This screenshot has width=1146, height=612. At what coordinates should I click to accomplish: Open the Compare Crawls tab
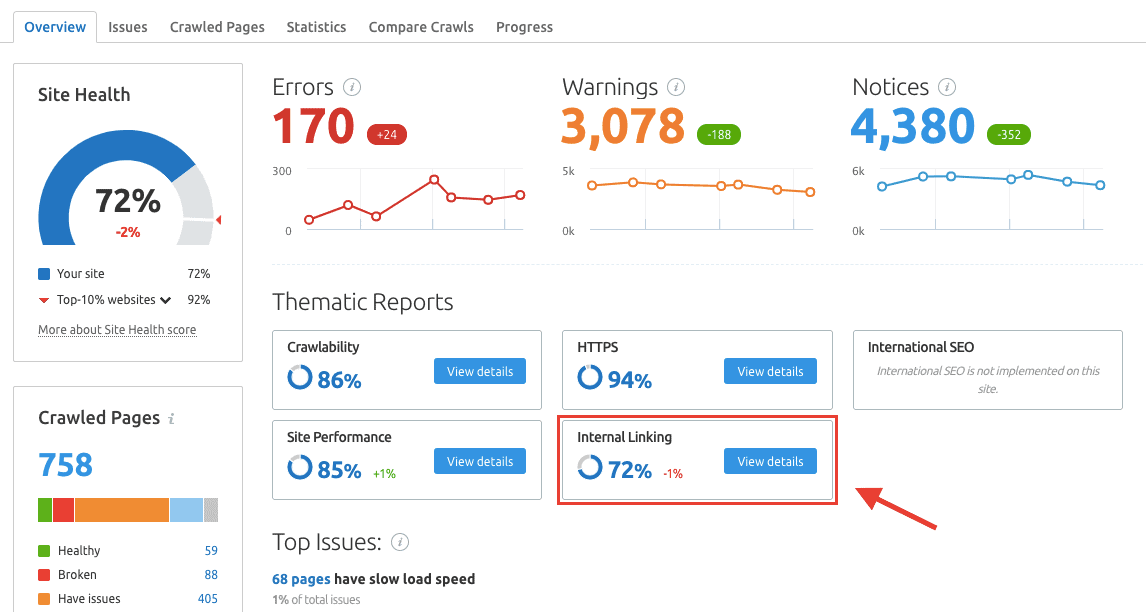pyautogui.click(x=421, y=27)
